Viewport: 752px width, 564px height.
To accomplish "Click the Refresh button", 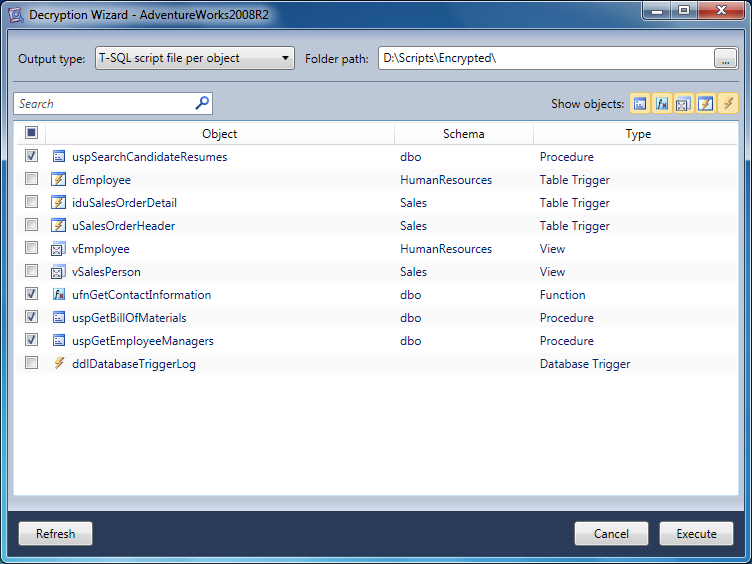I will pos(56,534).
